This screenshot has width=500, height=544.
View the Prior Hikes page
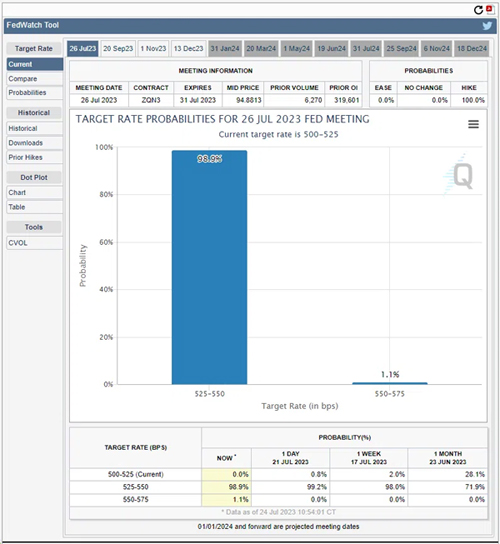[34, 158]
